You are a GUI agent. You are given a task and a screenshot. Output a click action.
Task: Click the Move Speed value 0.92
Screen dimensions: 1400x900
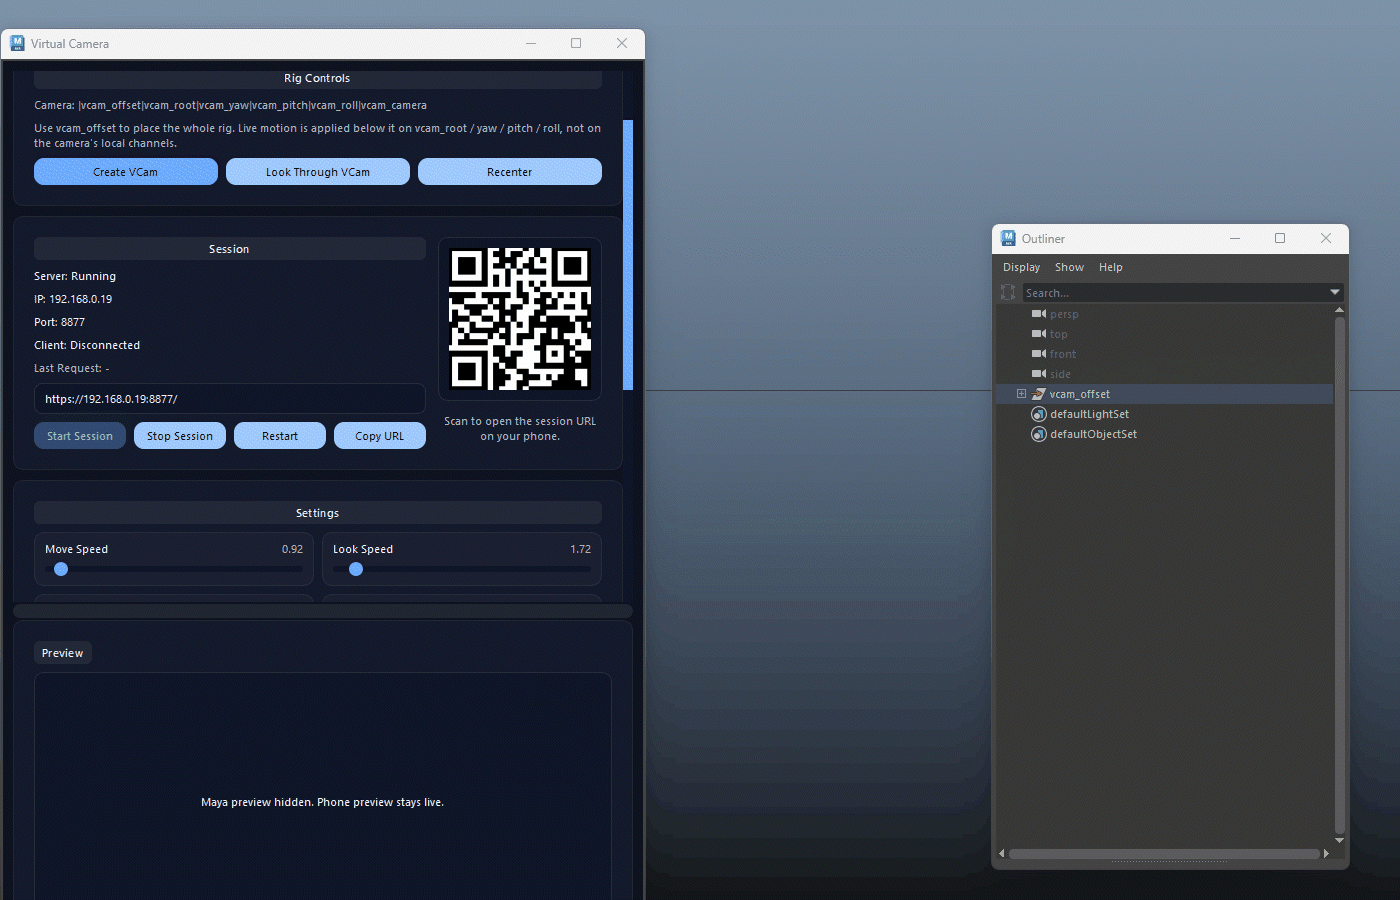coord(292,549)
